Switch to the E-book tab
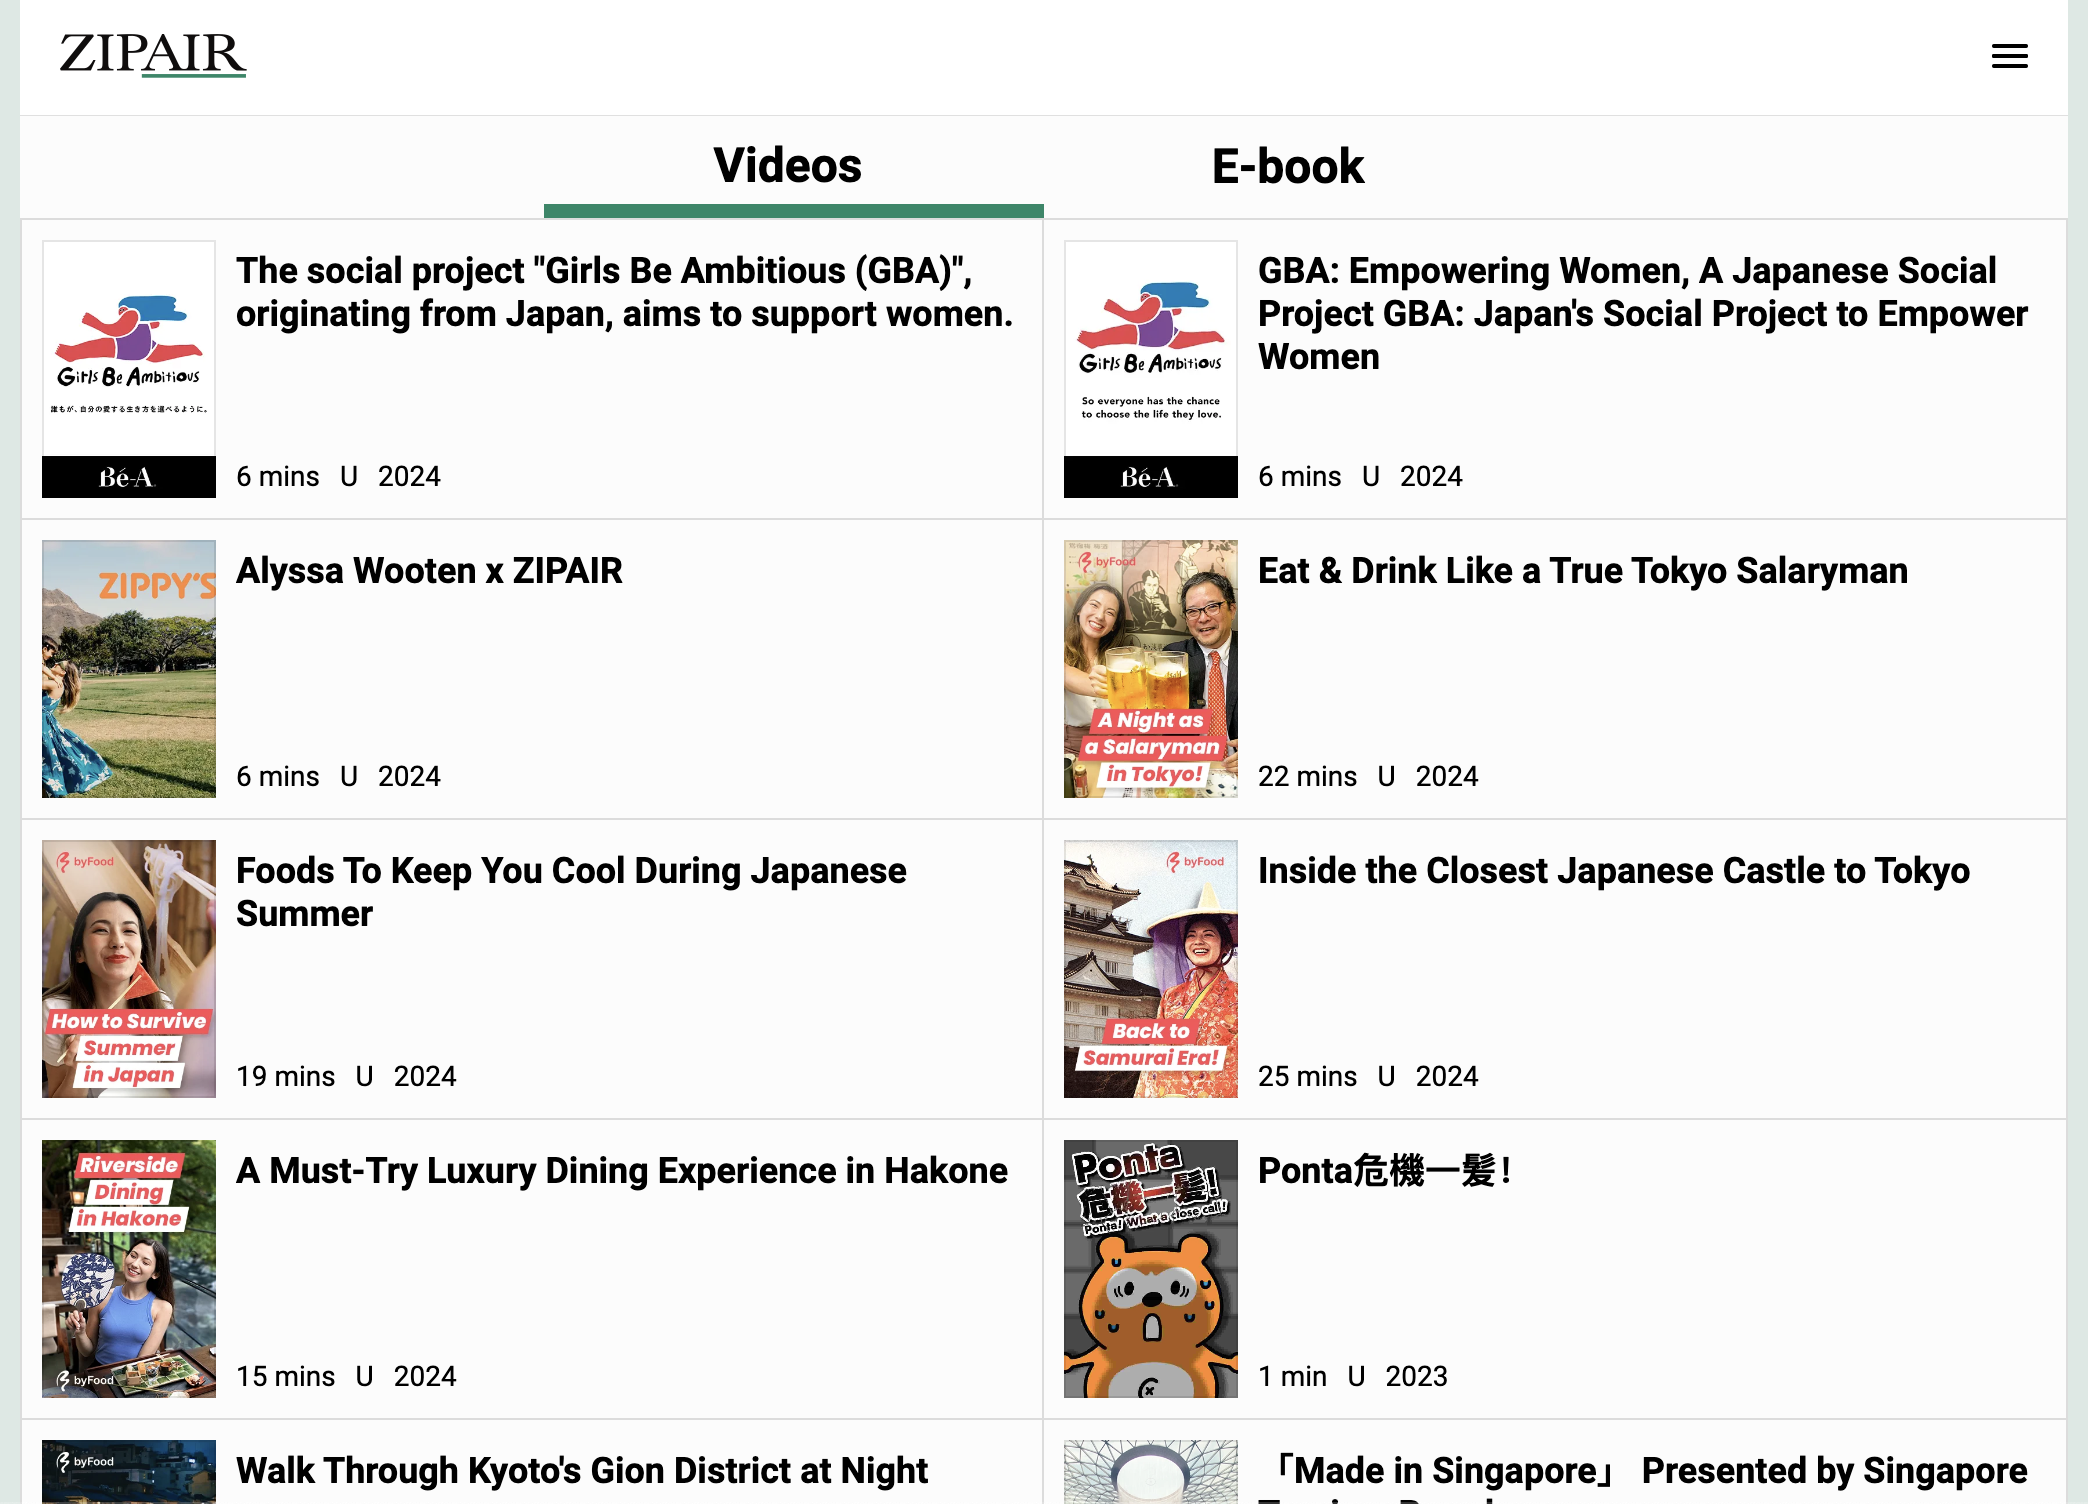The image size is (2088, 1504). (1288, 166)
